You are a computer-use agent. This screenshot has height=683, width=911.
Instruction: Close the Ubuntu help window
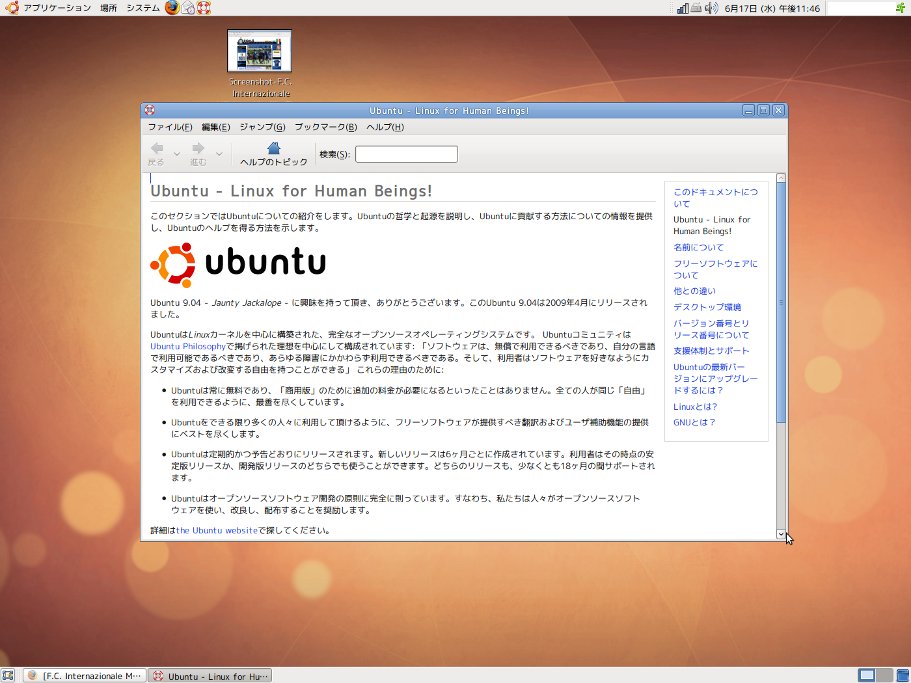[779, 110]
